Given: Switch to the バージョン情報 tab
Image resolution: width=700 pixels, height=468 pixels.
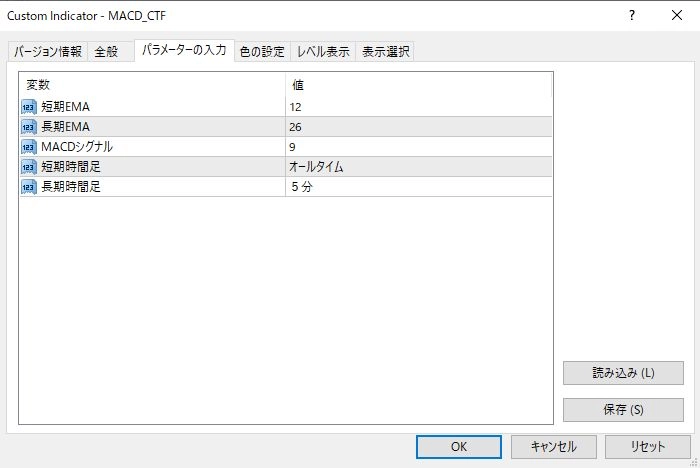Looking at the screenshot, I should pyautogui.click(x=48, y=52).
